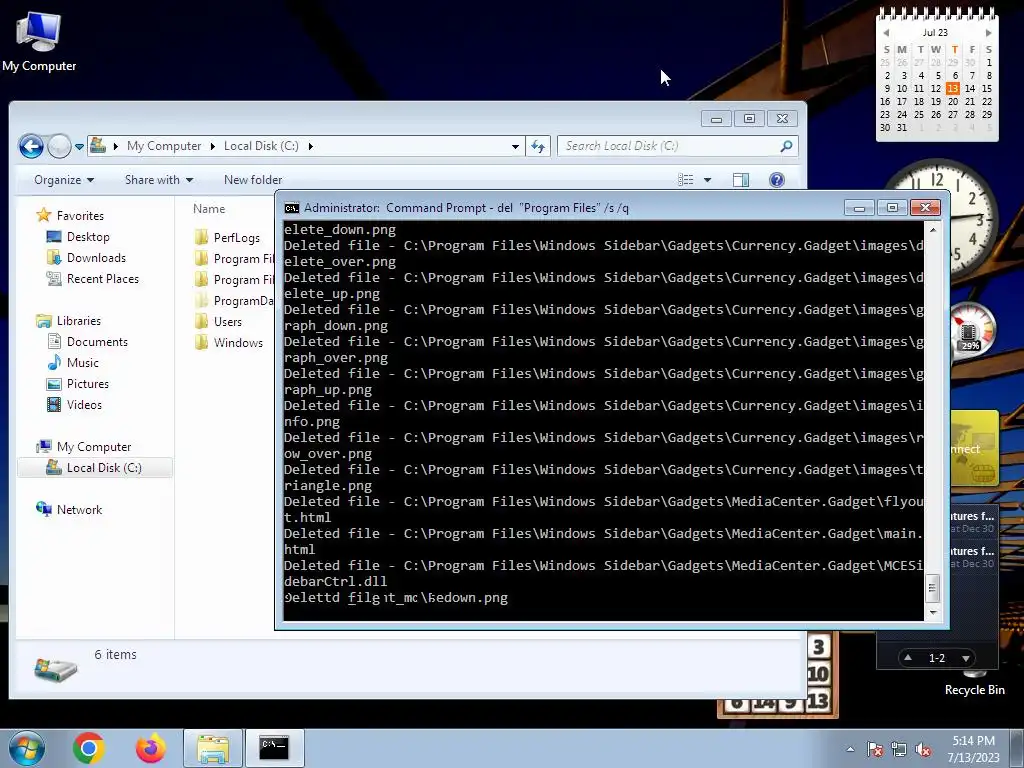Select the Users folder
The height and width of the screenshot is (768, 1024).
pyautogui.click(x=219, y=321)
